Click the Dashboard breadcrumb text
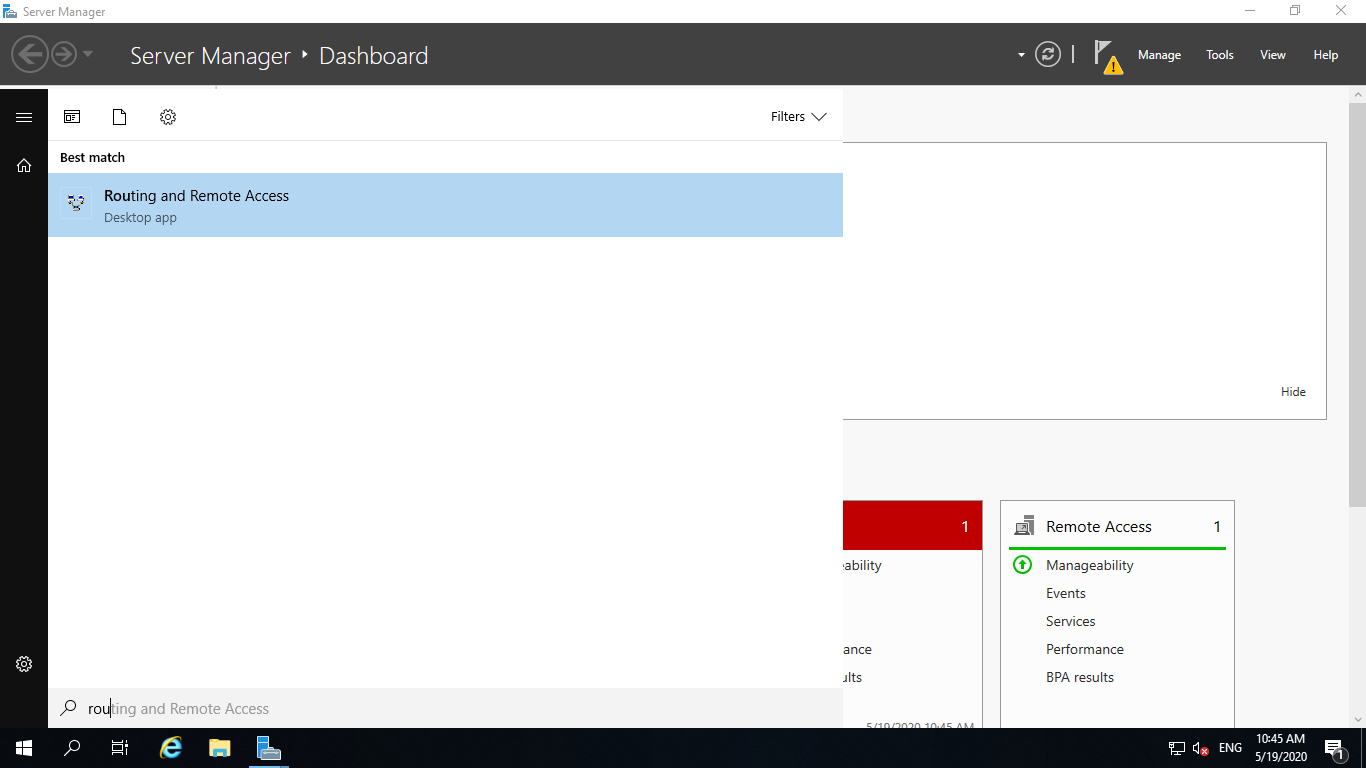The width and height of the screenshot is (1366, 768). (374, 56)
